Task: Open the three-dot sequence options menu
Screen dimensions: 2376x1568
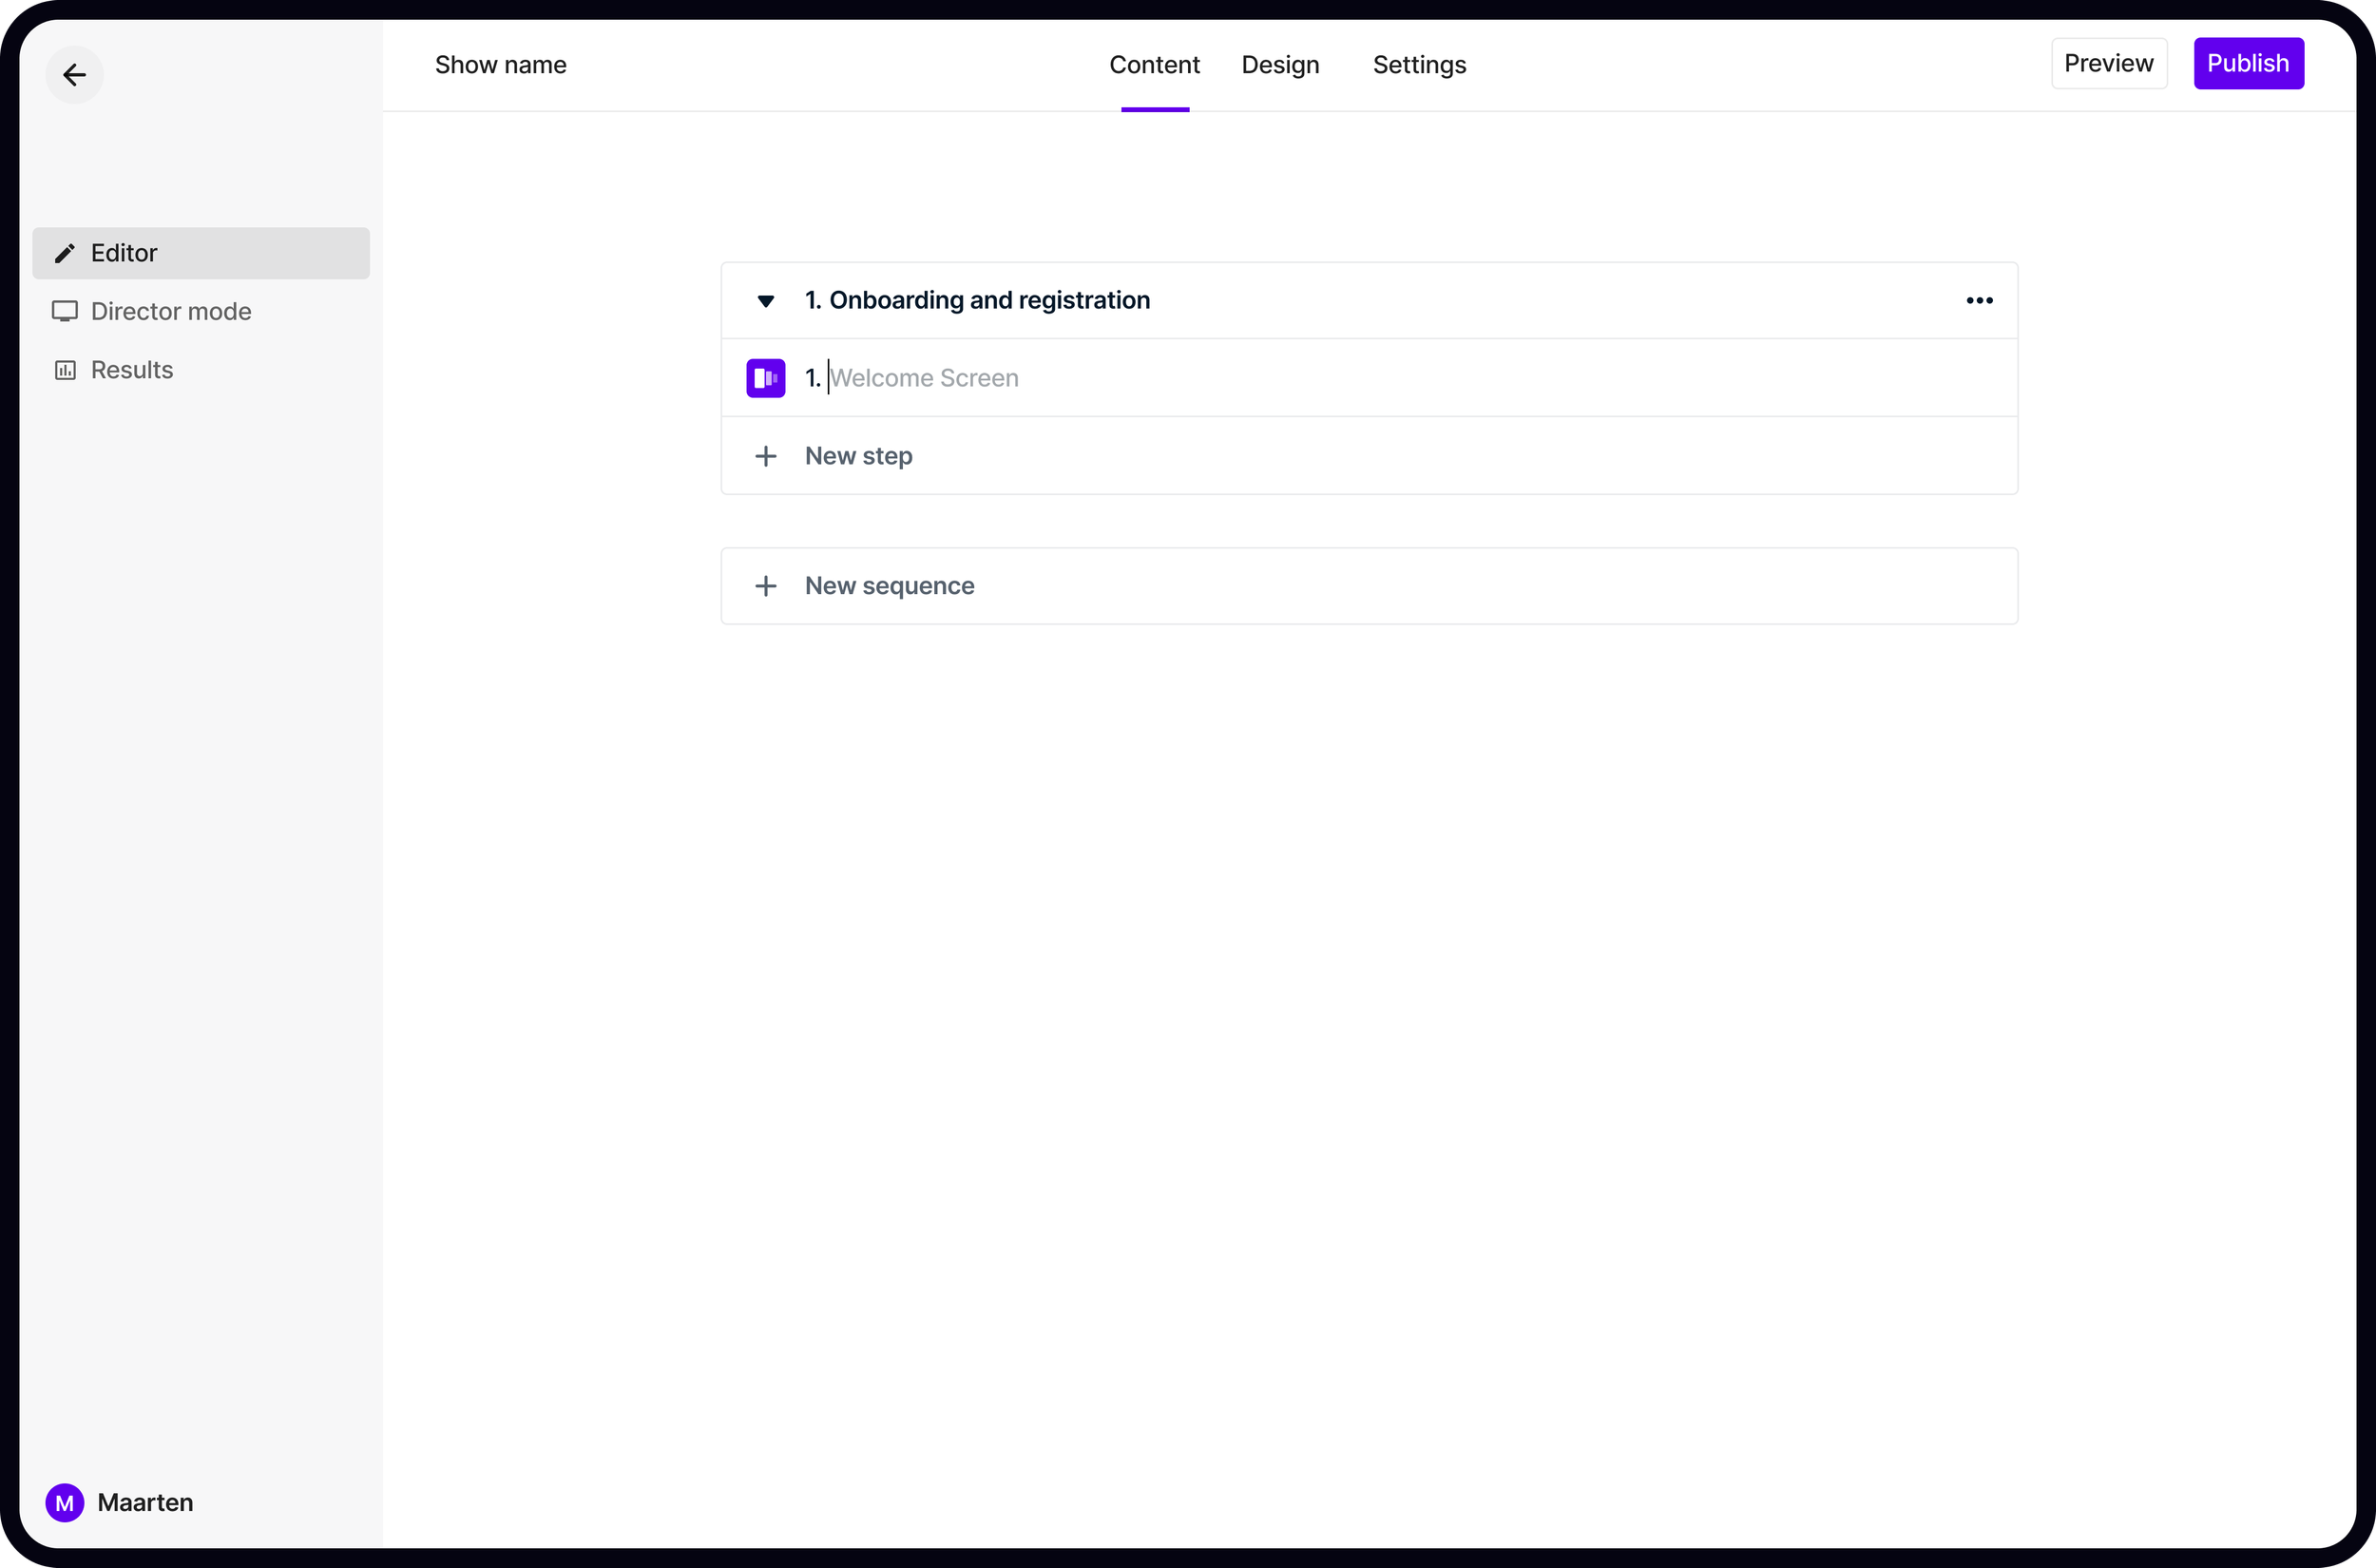Action: coord(1979,300)
